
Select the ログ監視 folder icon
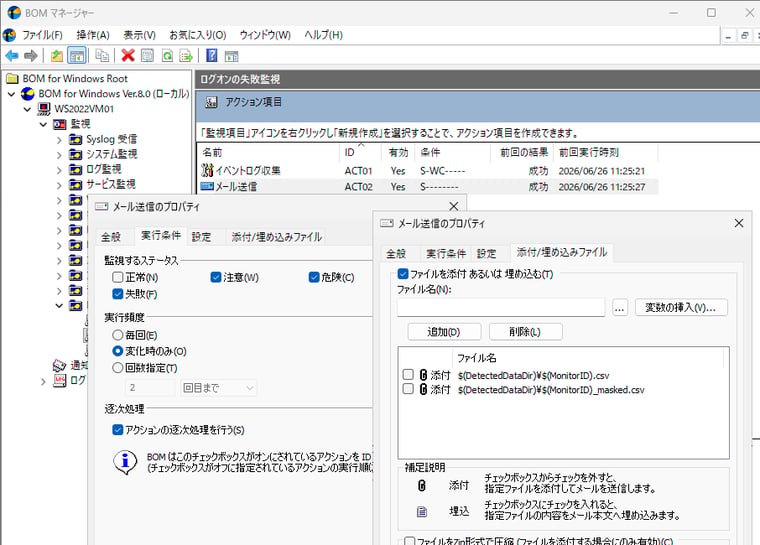point(76,170)
